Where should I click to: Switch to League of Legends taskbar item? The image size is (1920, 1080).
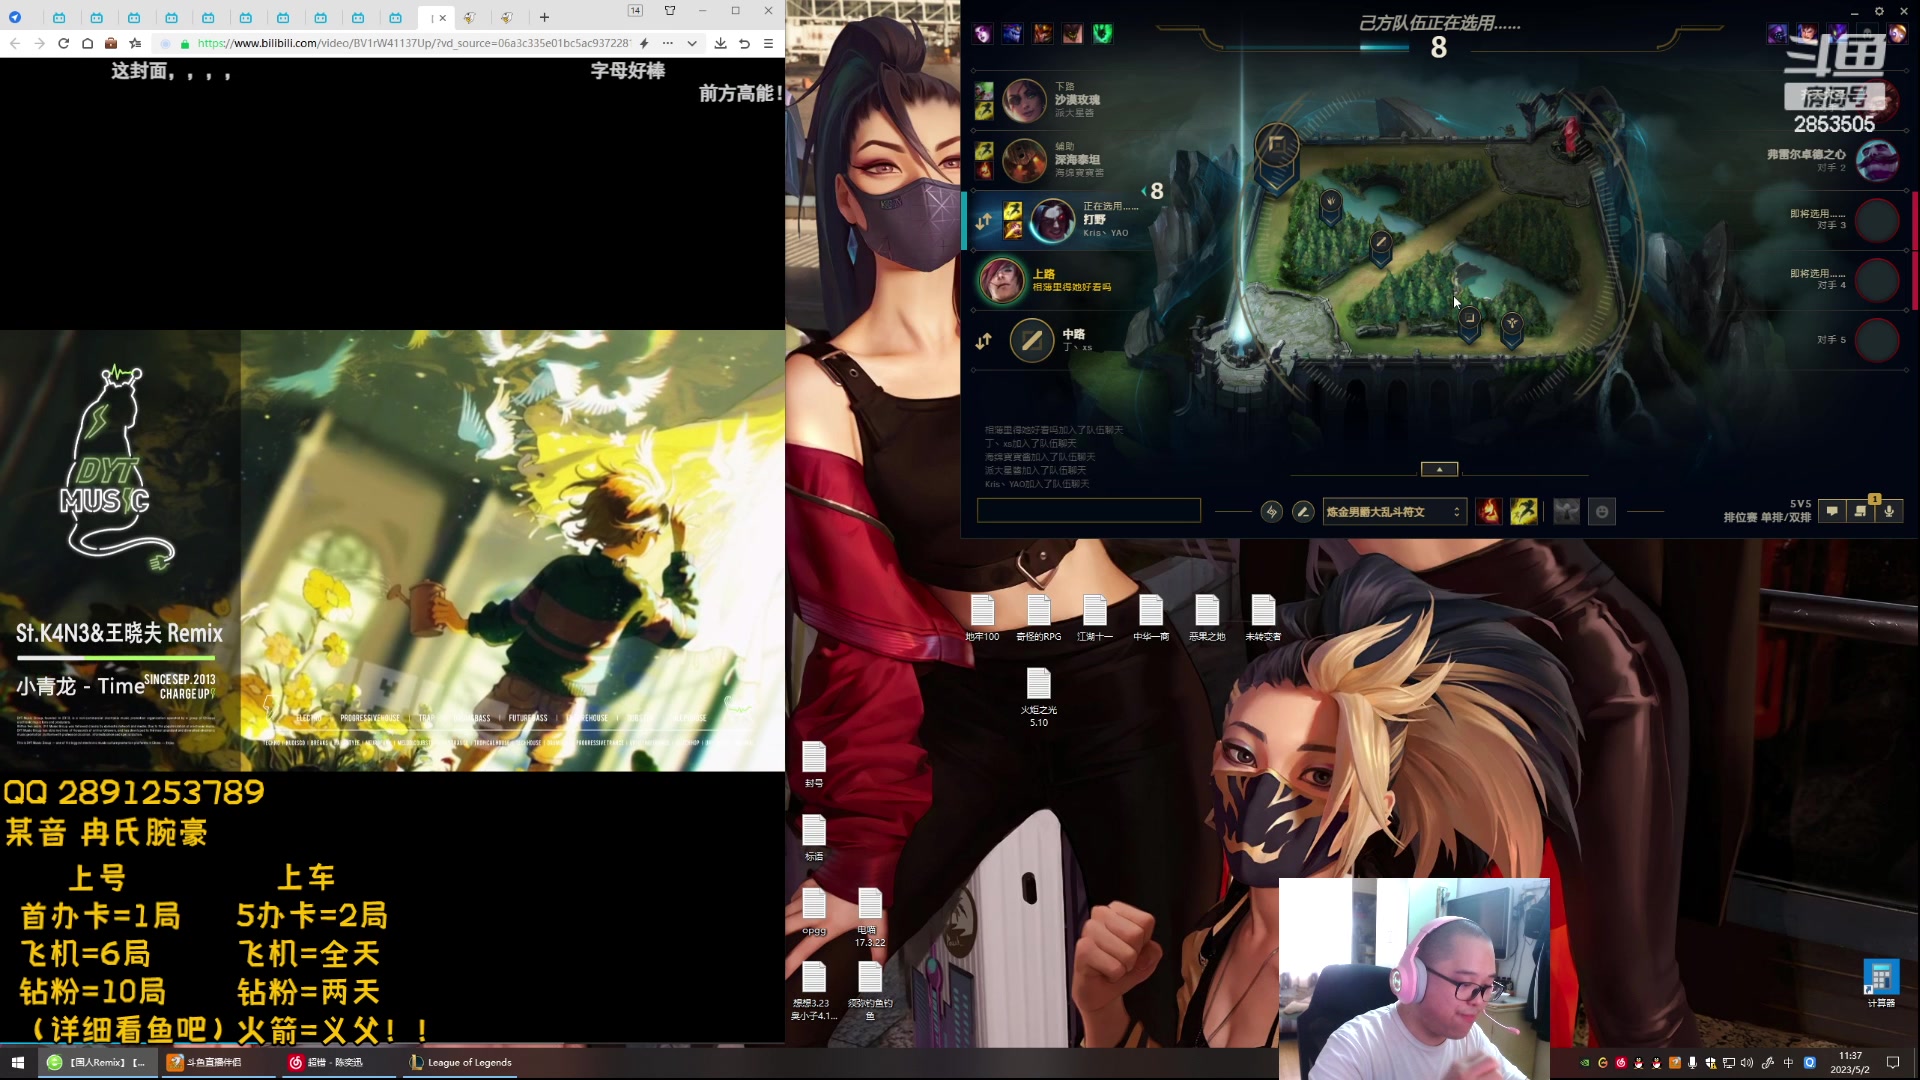click(x=461, y=1062)
